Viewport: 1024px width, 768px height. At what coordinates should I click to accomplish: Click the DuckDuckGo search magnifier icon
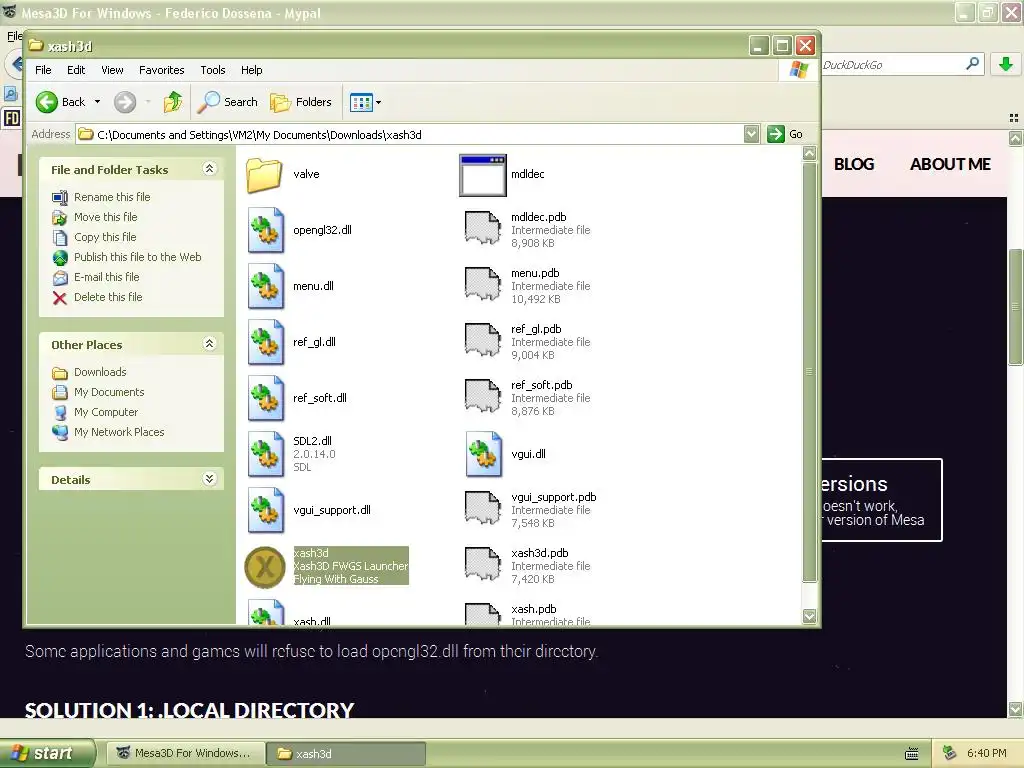click(x=972, y=63)
